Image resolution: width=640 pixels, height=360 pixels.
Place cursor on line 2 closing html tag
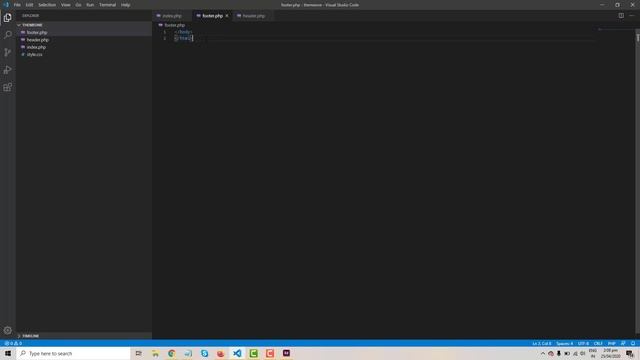(183, 38)
